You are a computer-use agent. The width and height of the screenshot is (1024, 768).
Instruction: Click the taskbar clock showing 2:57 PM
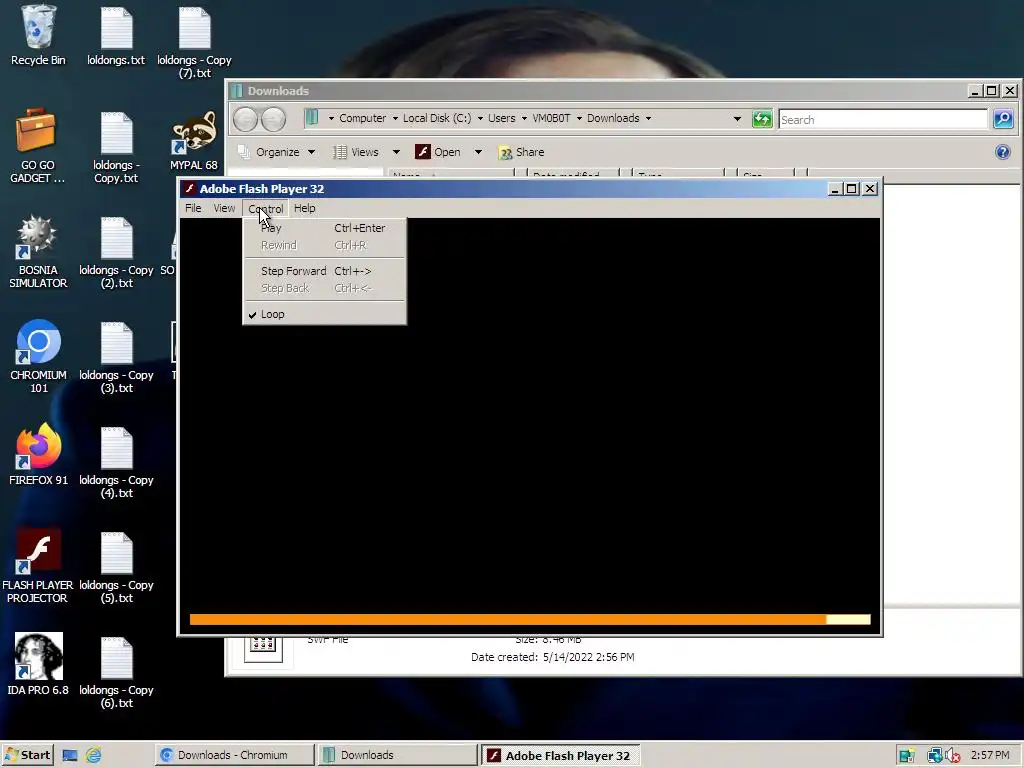[x=990, y=756]
